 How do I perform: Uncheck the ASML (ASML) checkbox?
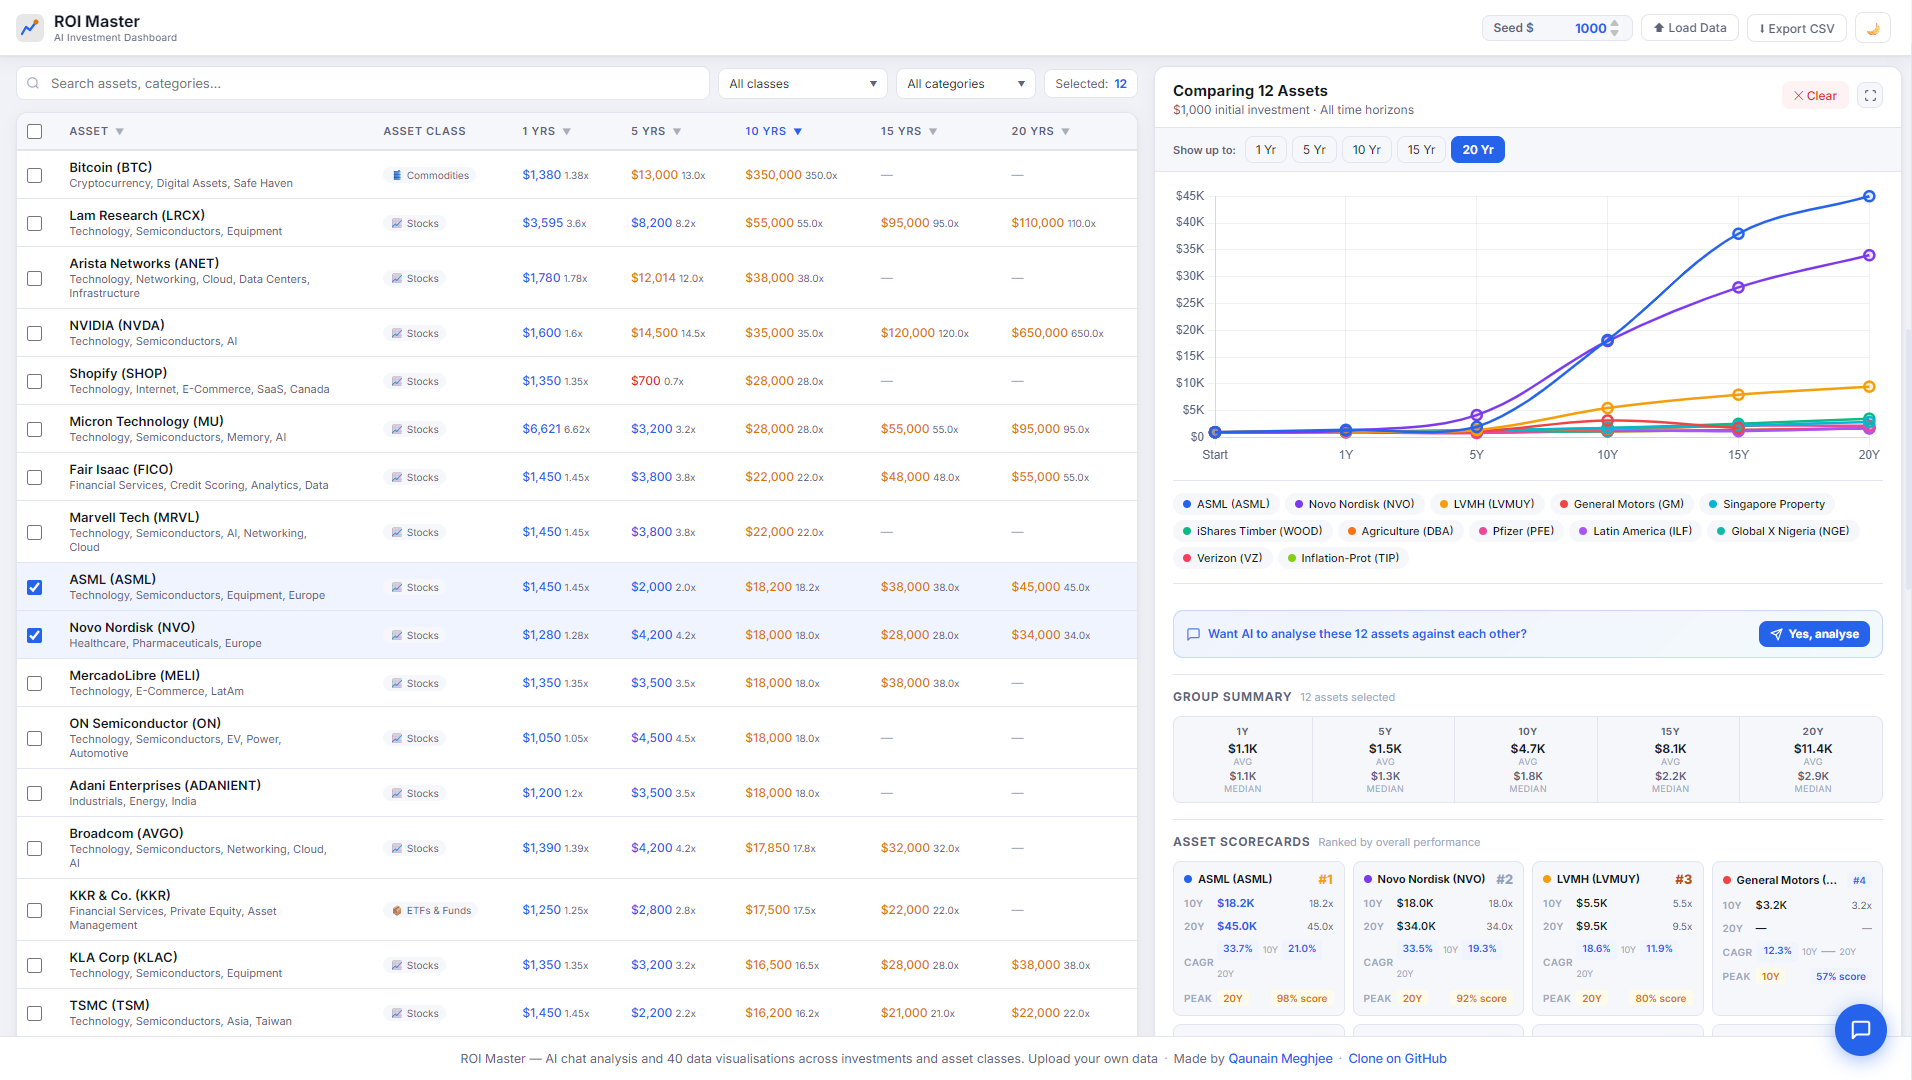point(35,588)
